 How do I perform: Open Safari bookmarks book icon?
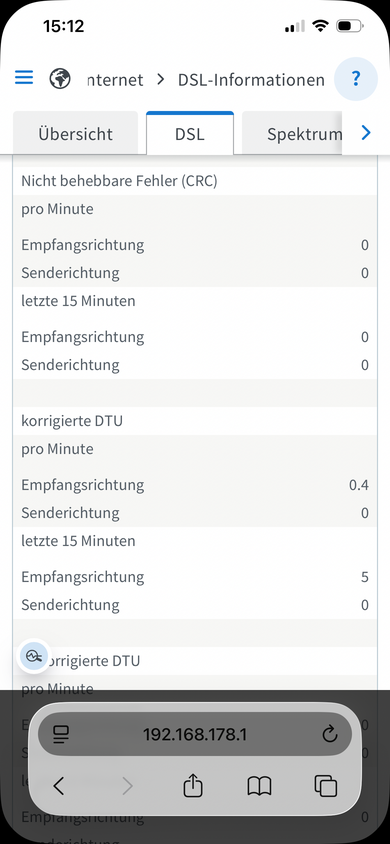[x=259, y=786]
